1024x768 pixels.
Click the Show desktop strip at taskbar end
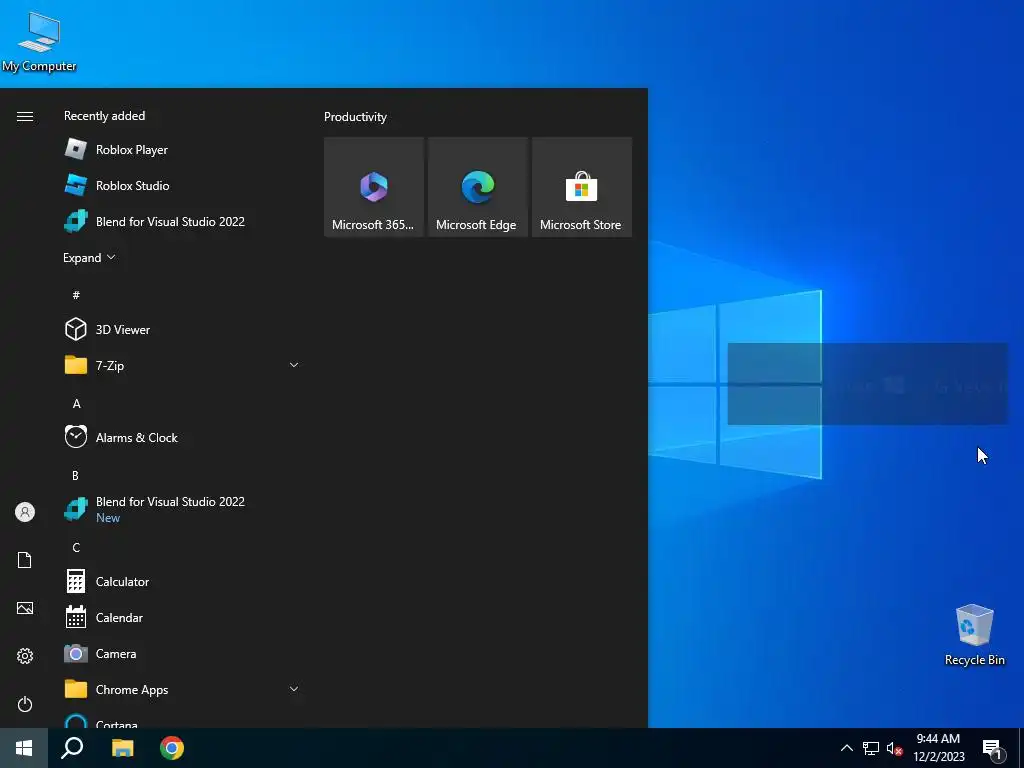1021,748
